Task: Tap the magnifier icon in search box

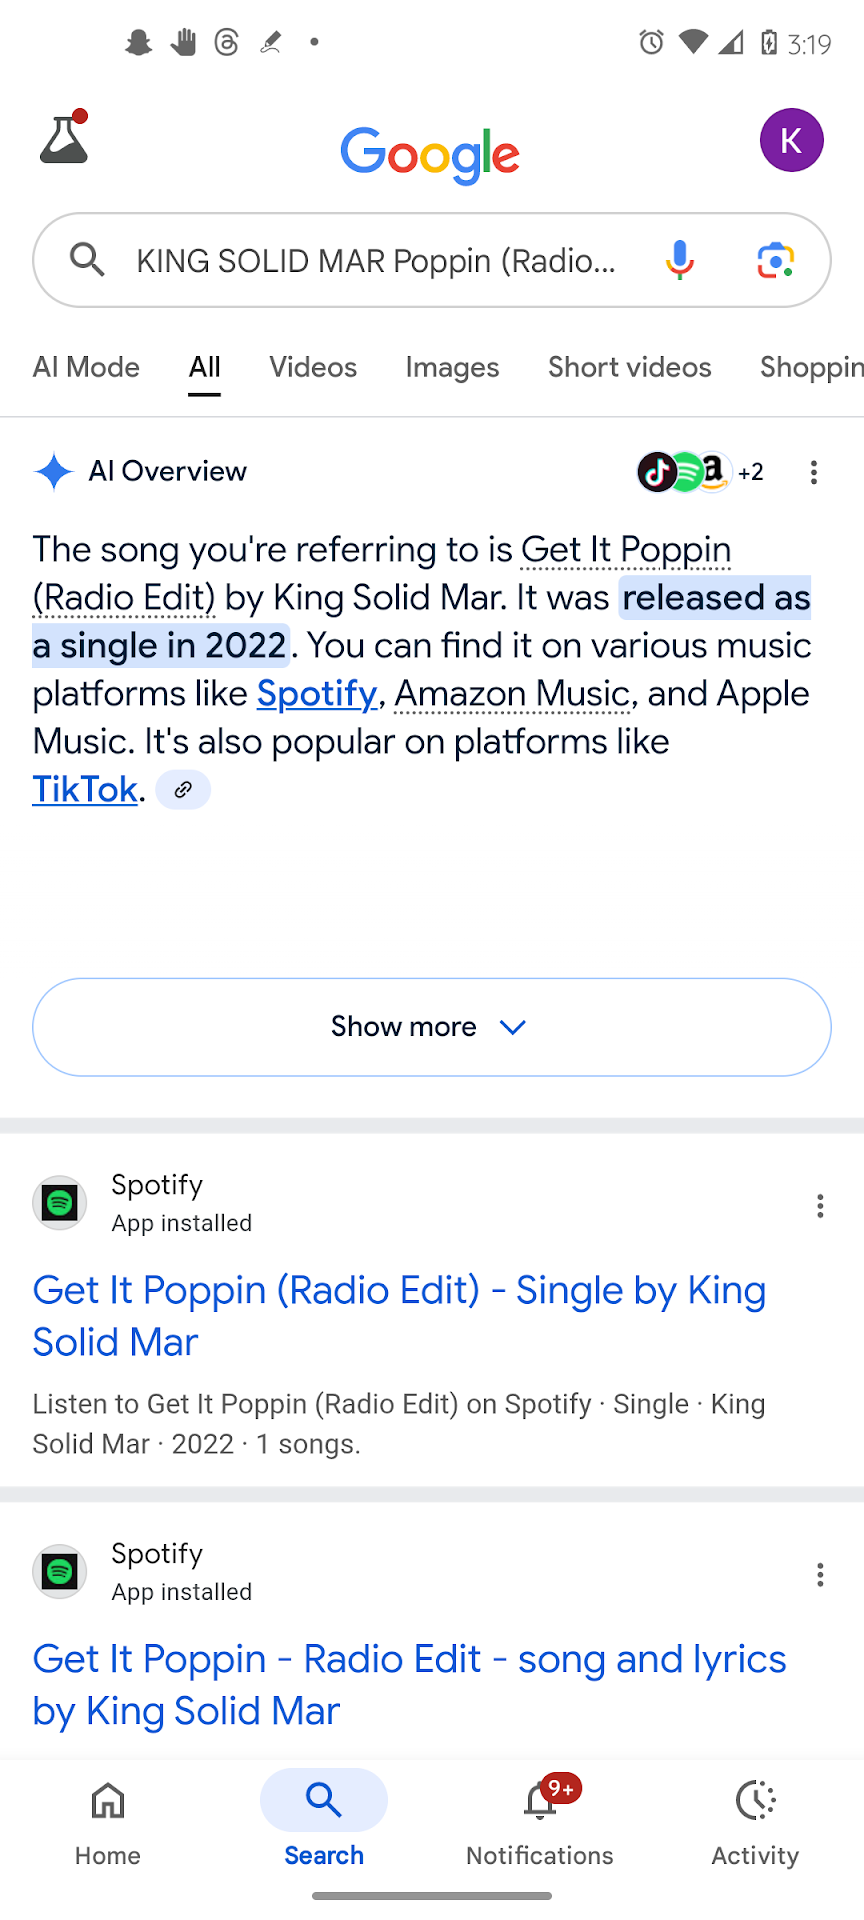Action: [87, 260]
